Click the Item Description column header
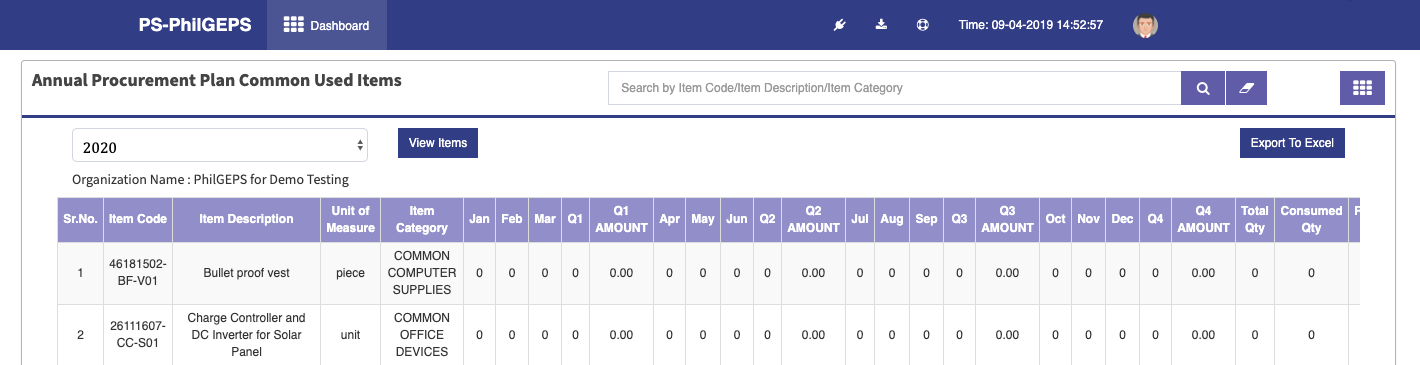 (x=246, y=219)
